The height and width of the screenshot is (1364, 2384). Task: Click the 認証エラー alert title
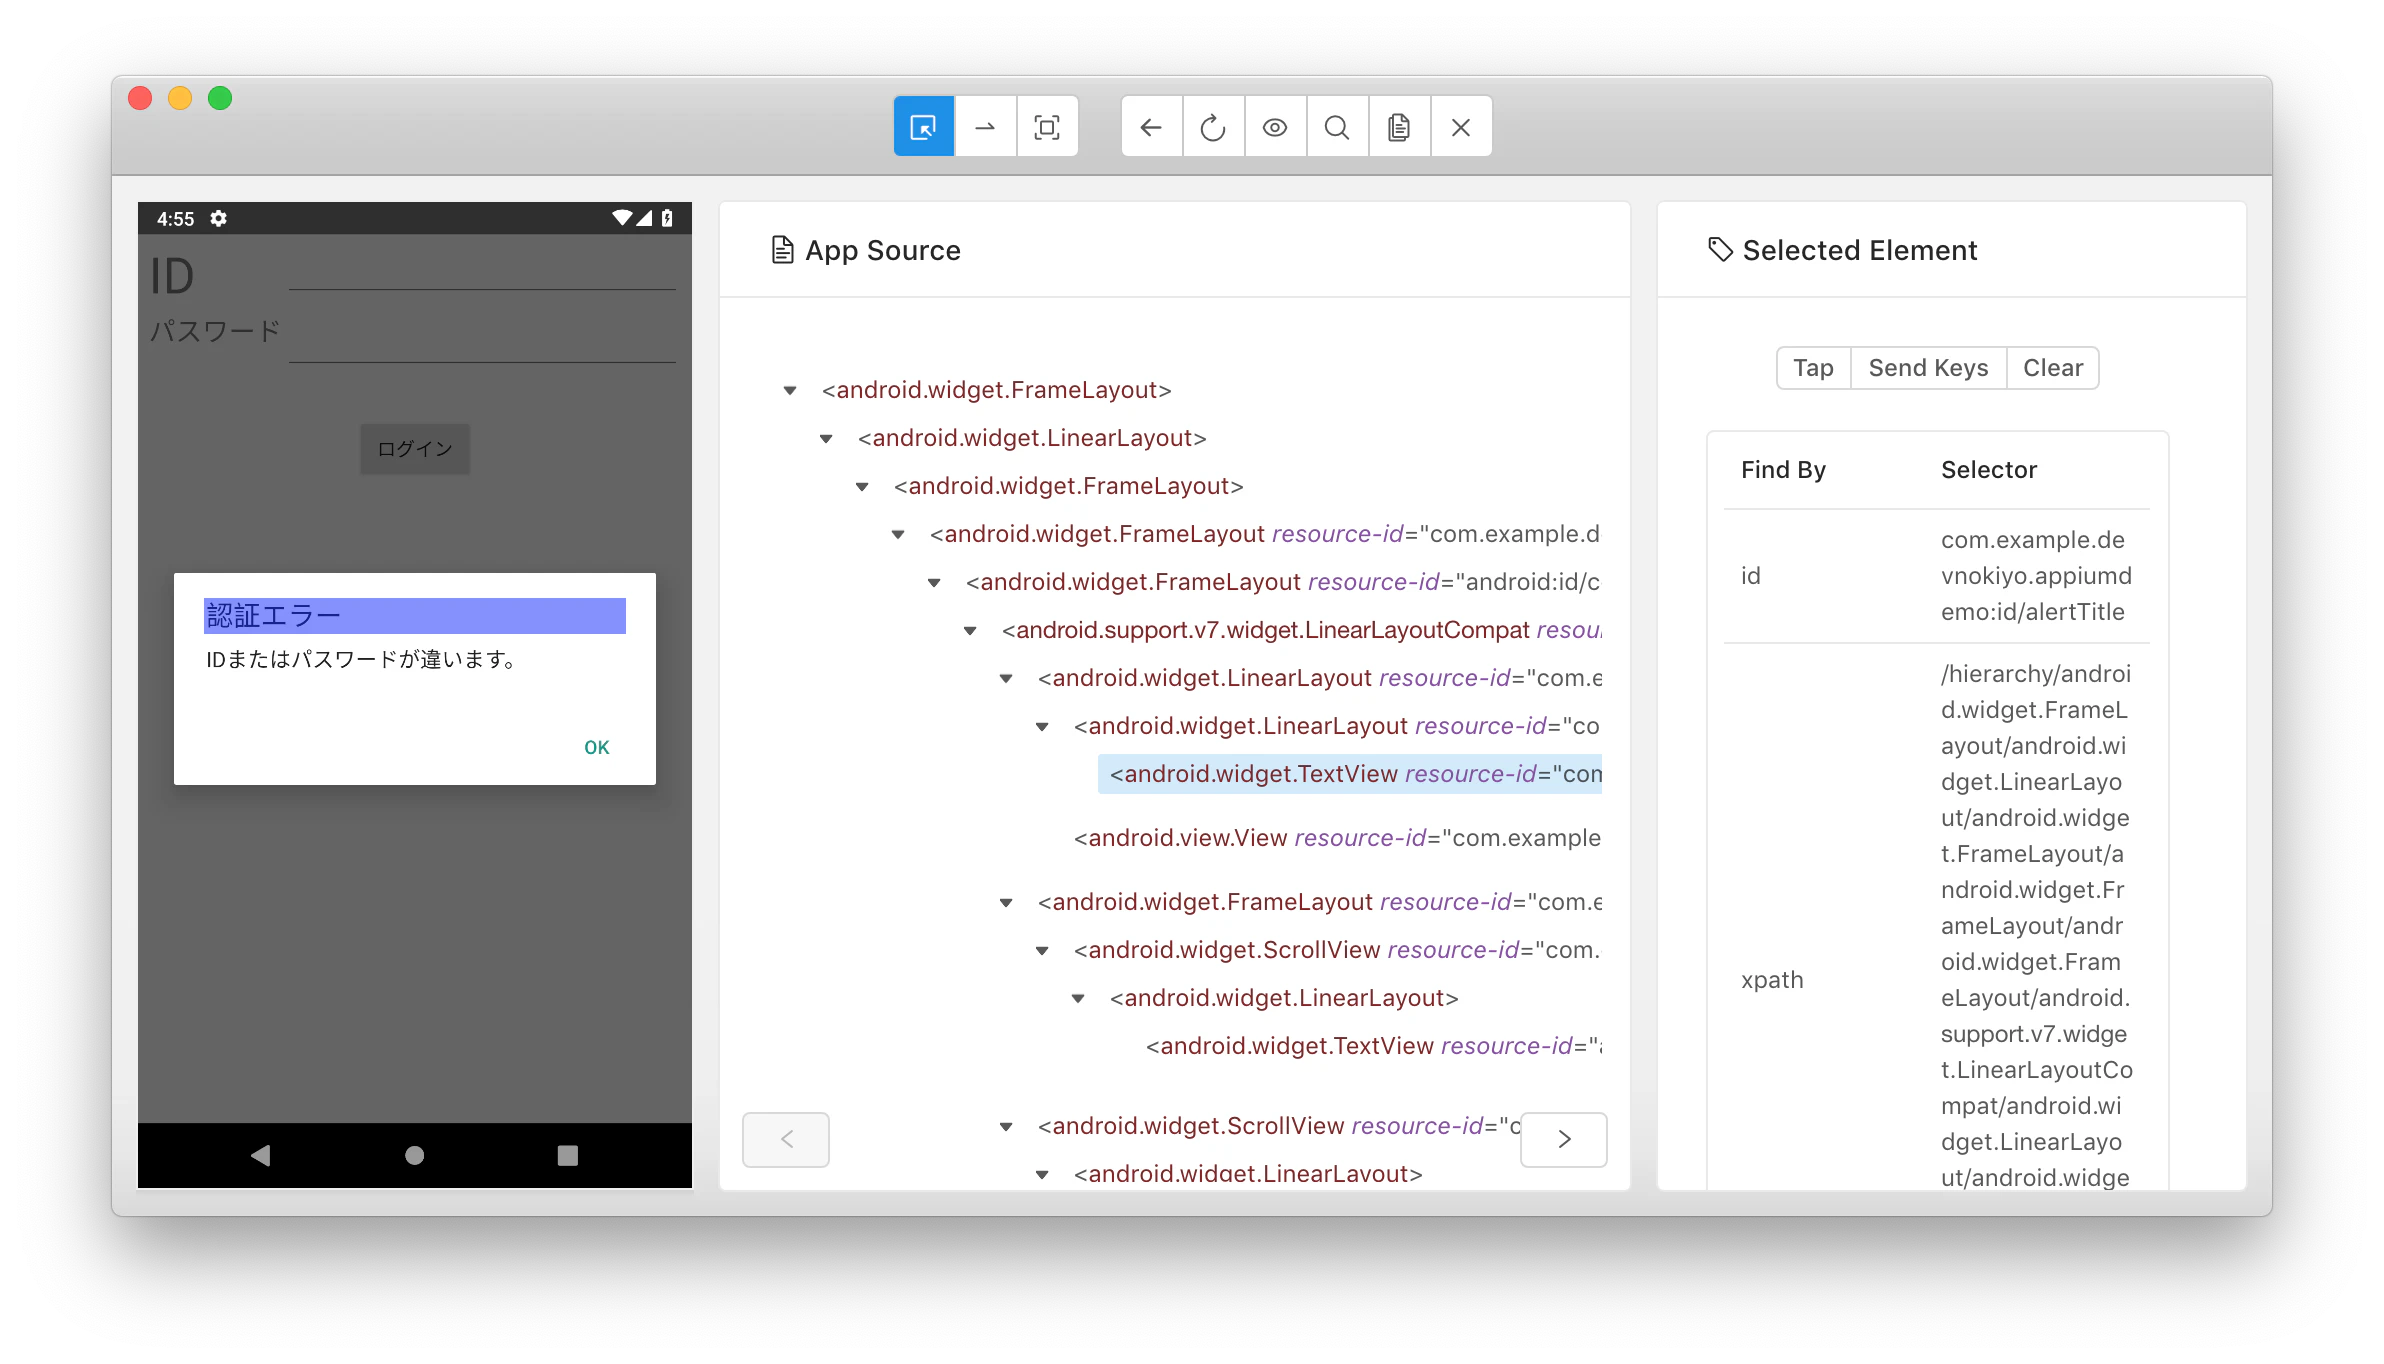coord(415,615)
